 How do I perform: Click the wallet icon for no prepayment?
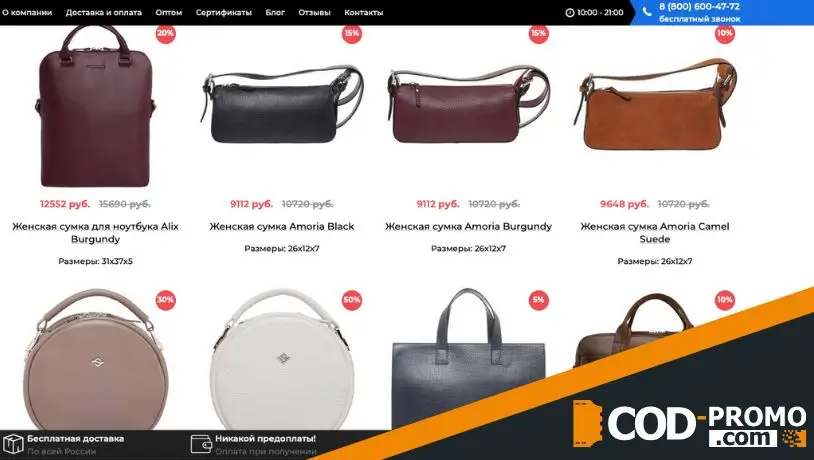pyautogui.click(x=201, y=444)
